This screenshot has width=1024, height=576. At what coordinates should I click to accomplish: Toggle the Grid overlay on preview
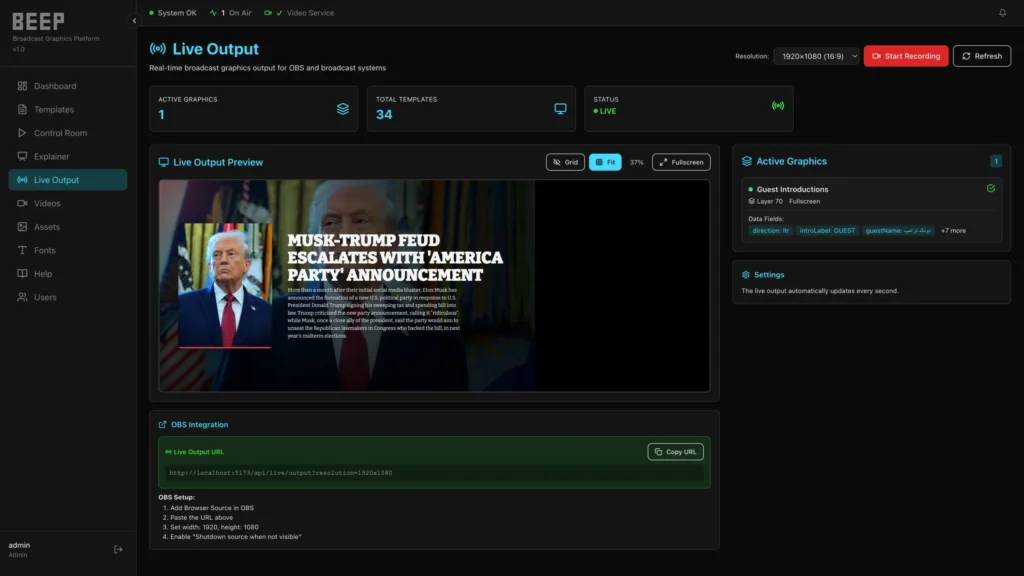click(565, 162)
